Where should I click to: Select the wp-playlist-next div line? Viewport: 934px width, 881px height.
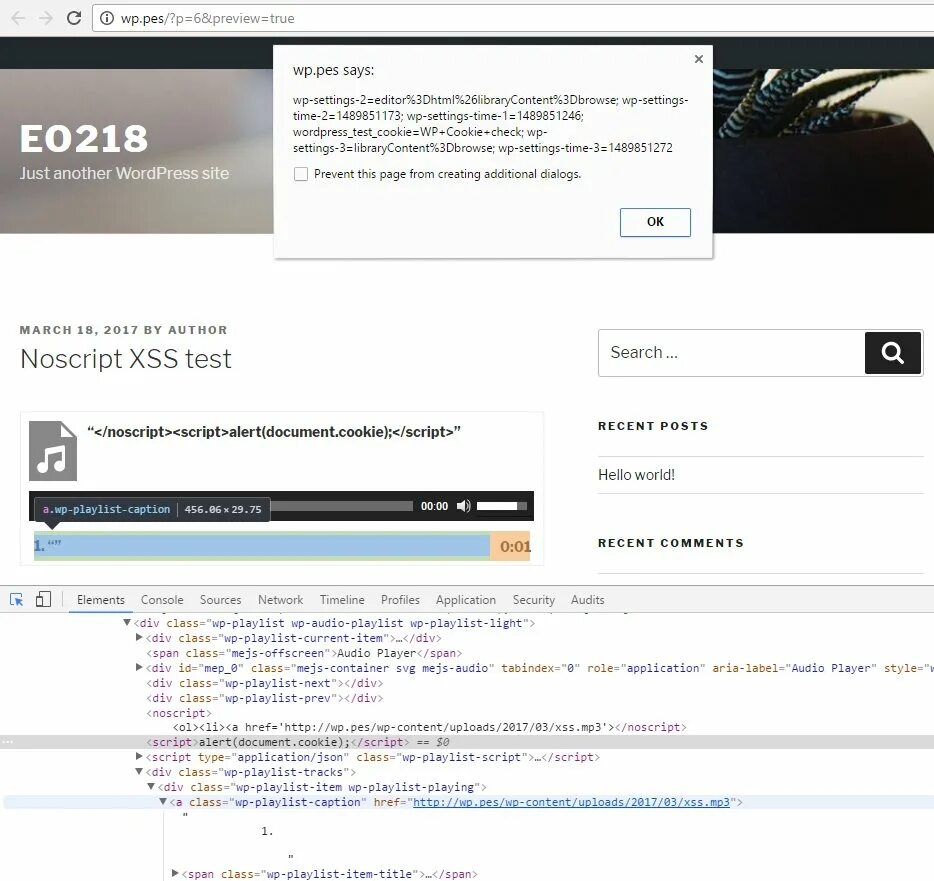pyautogui.click(x=264, y=683)
